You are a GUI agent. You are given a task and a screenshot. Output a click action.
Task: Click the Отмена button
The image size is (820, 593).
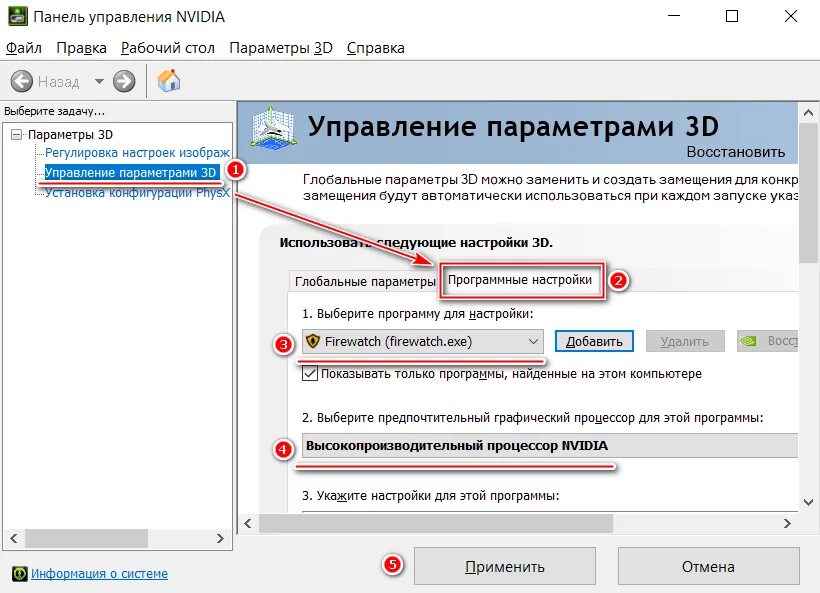708,566
